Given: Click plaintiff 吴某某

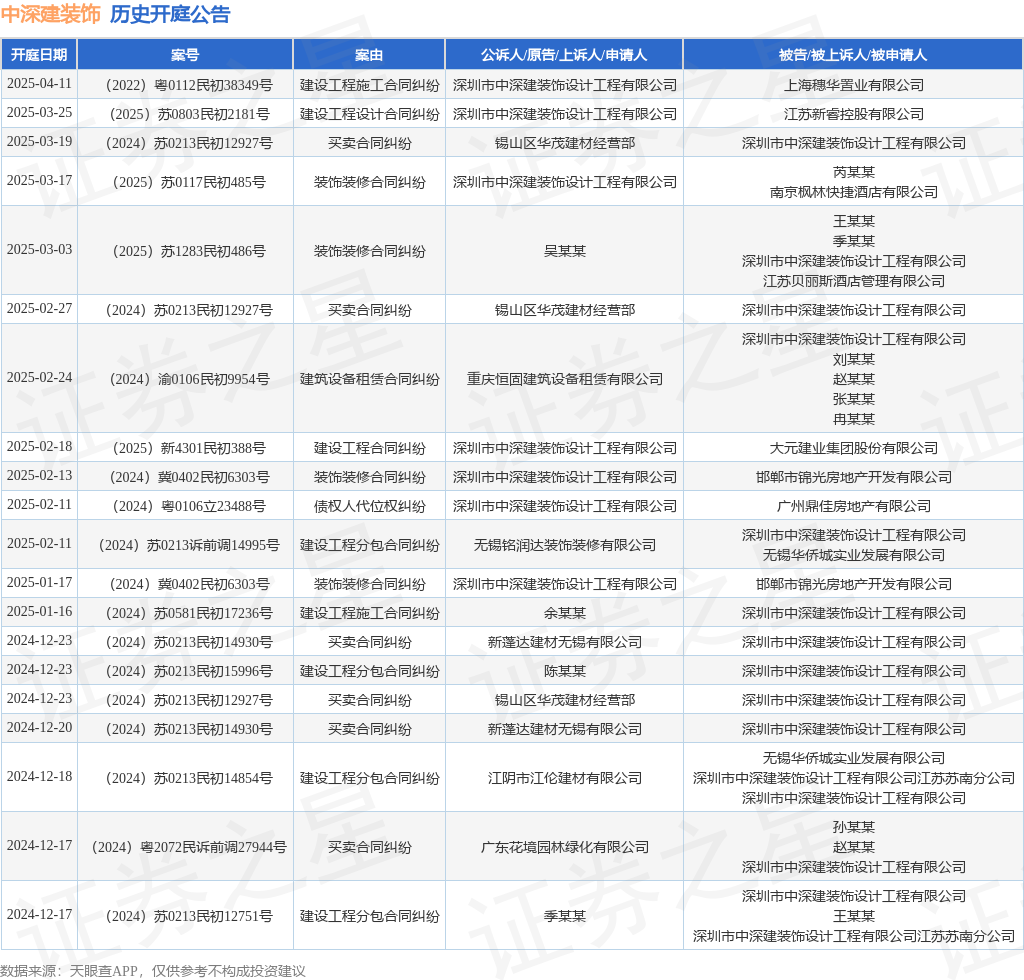Looking at the screenshot, I should click(565, 251).
